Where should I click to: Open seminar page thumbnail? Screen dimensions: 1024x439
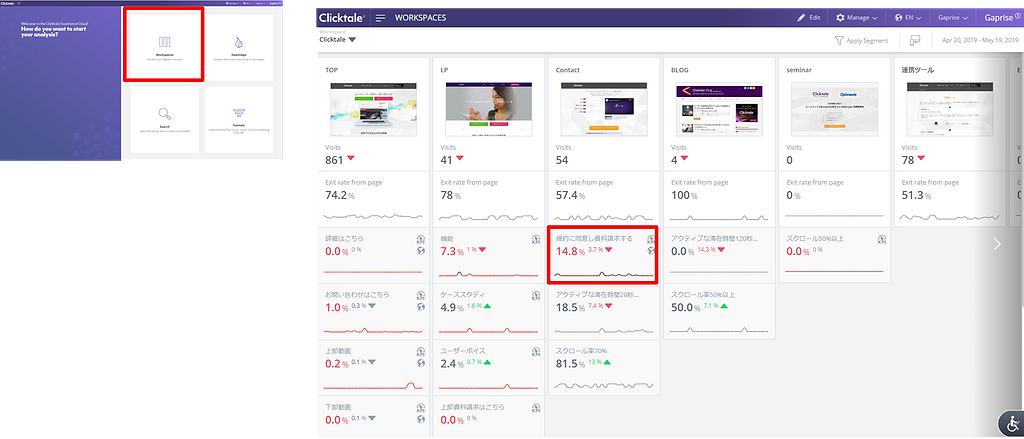pos(834,108)
